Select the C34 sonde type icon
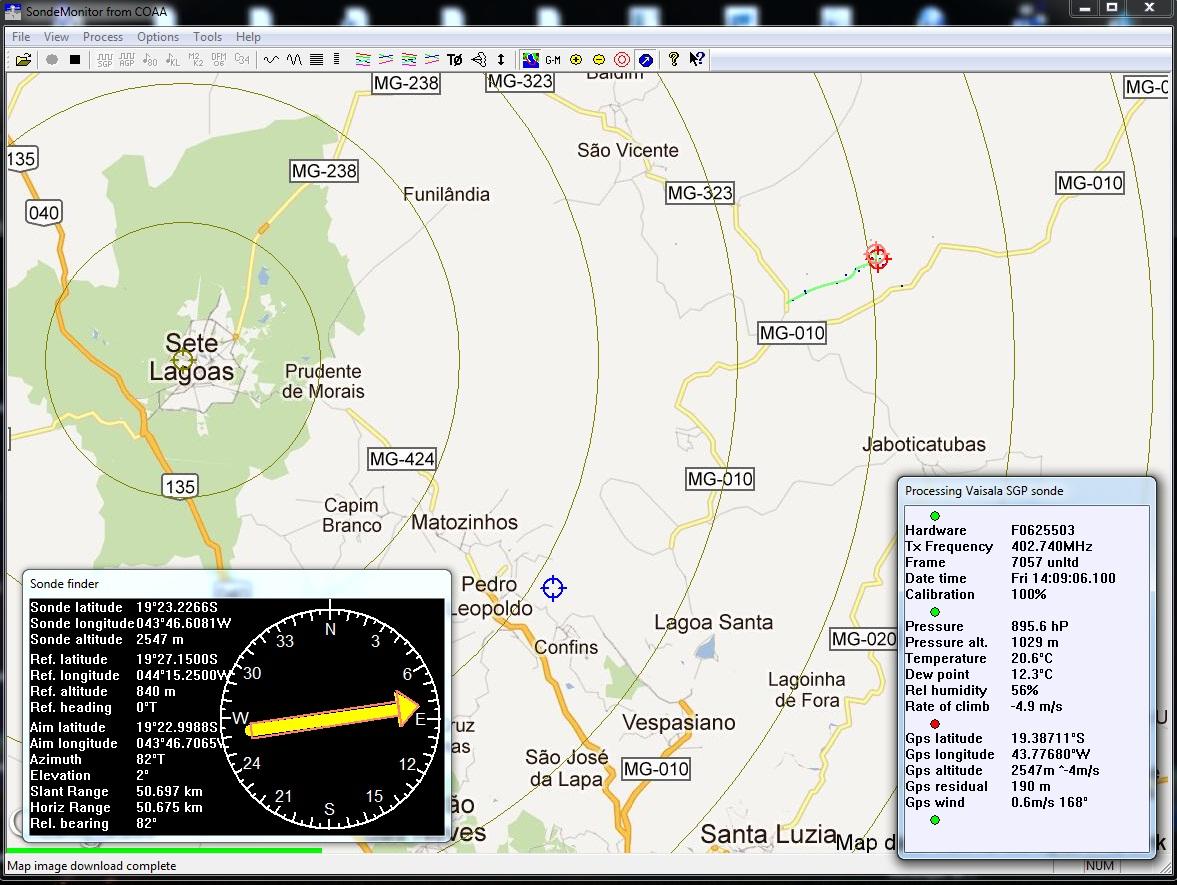Viewport: 1177px width, 885px height. [242, 59]
